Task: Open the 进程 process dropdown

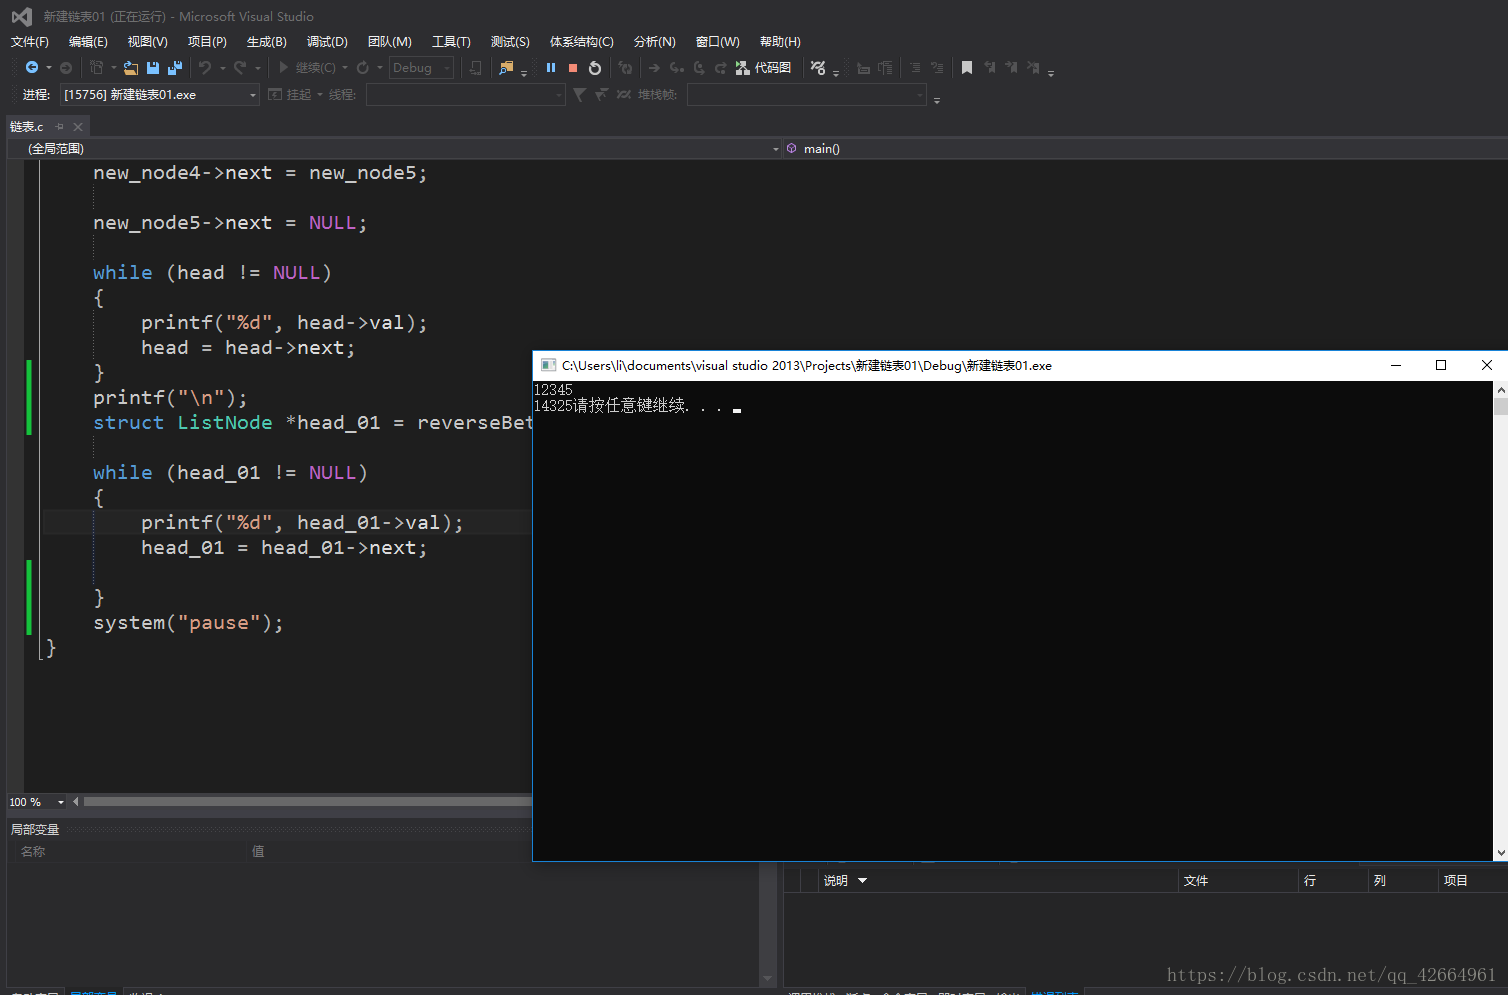Action: [x=160, y=94]
